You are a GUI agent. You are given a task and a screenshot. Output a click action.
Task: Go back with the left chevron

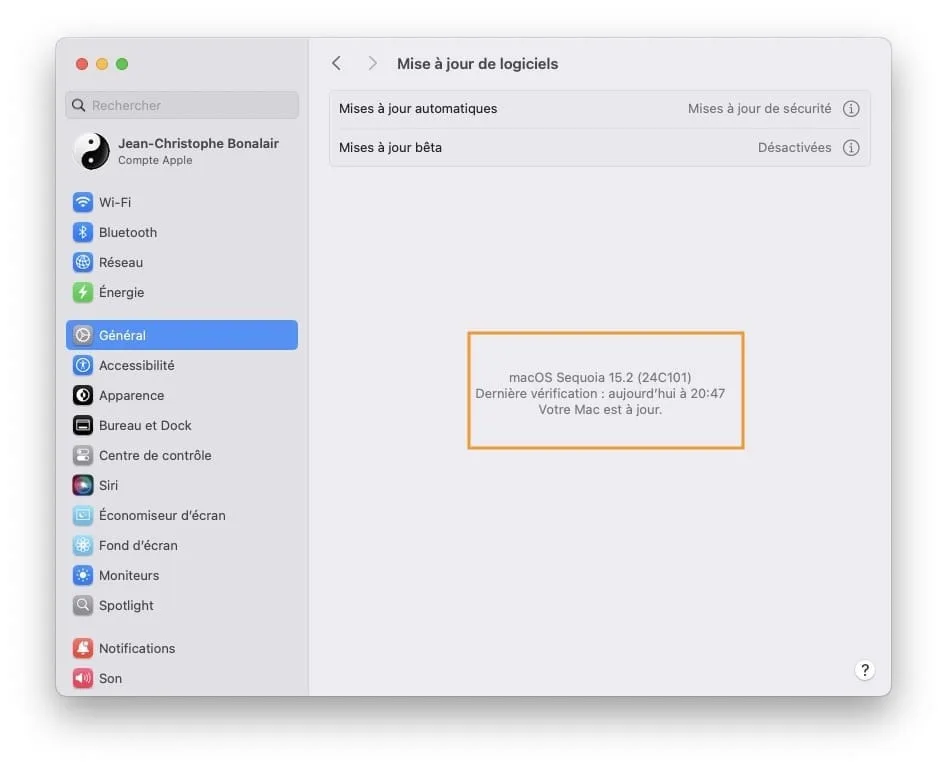(x=336, y=63)
